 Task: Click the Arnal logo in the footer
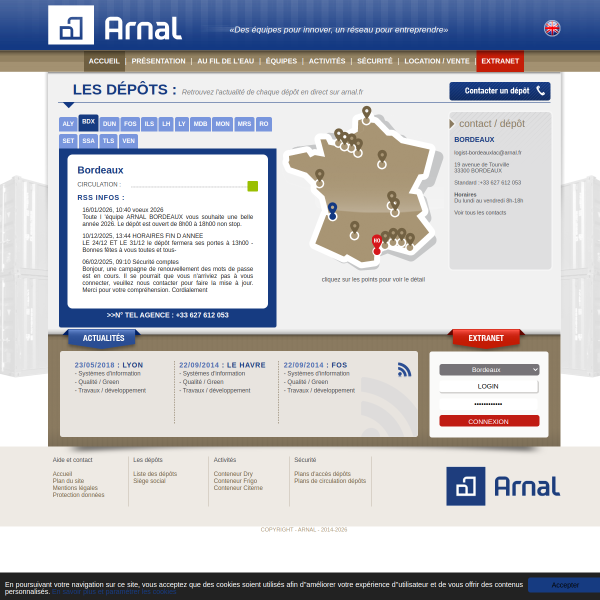click(x=503, y=486)
